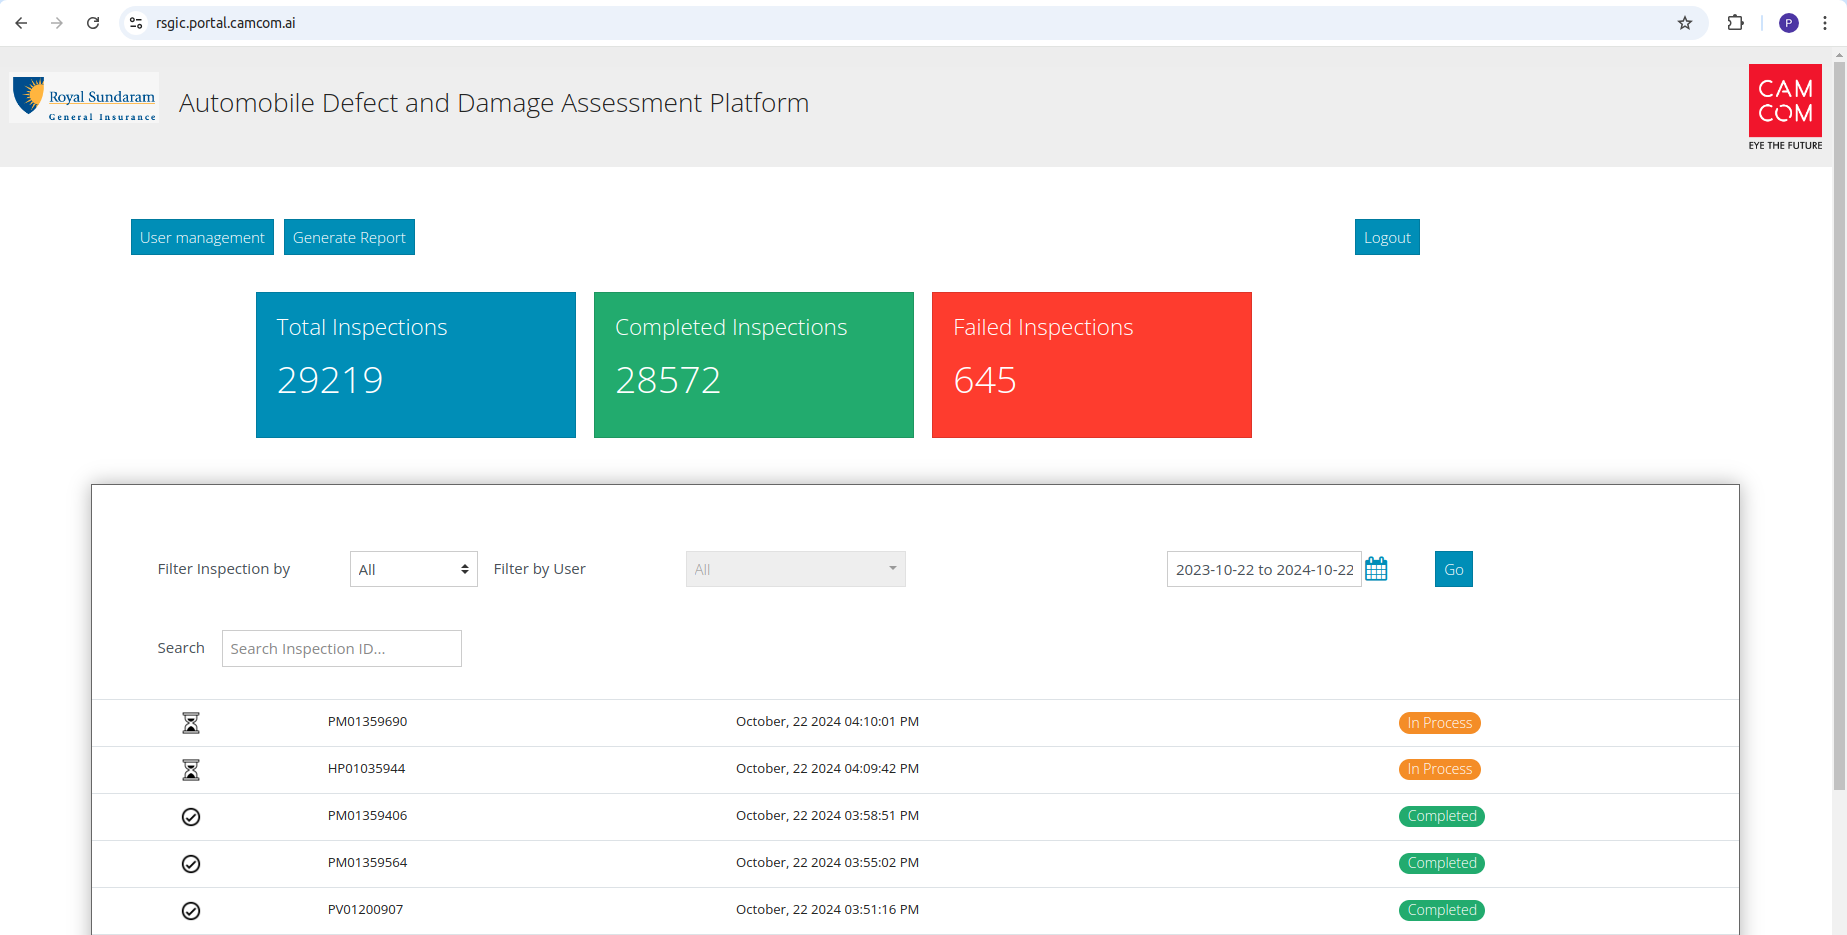Click the In Process badge for PM01359690
This screenshot has height=935, width=1847.
pos(1440,723)
